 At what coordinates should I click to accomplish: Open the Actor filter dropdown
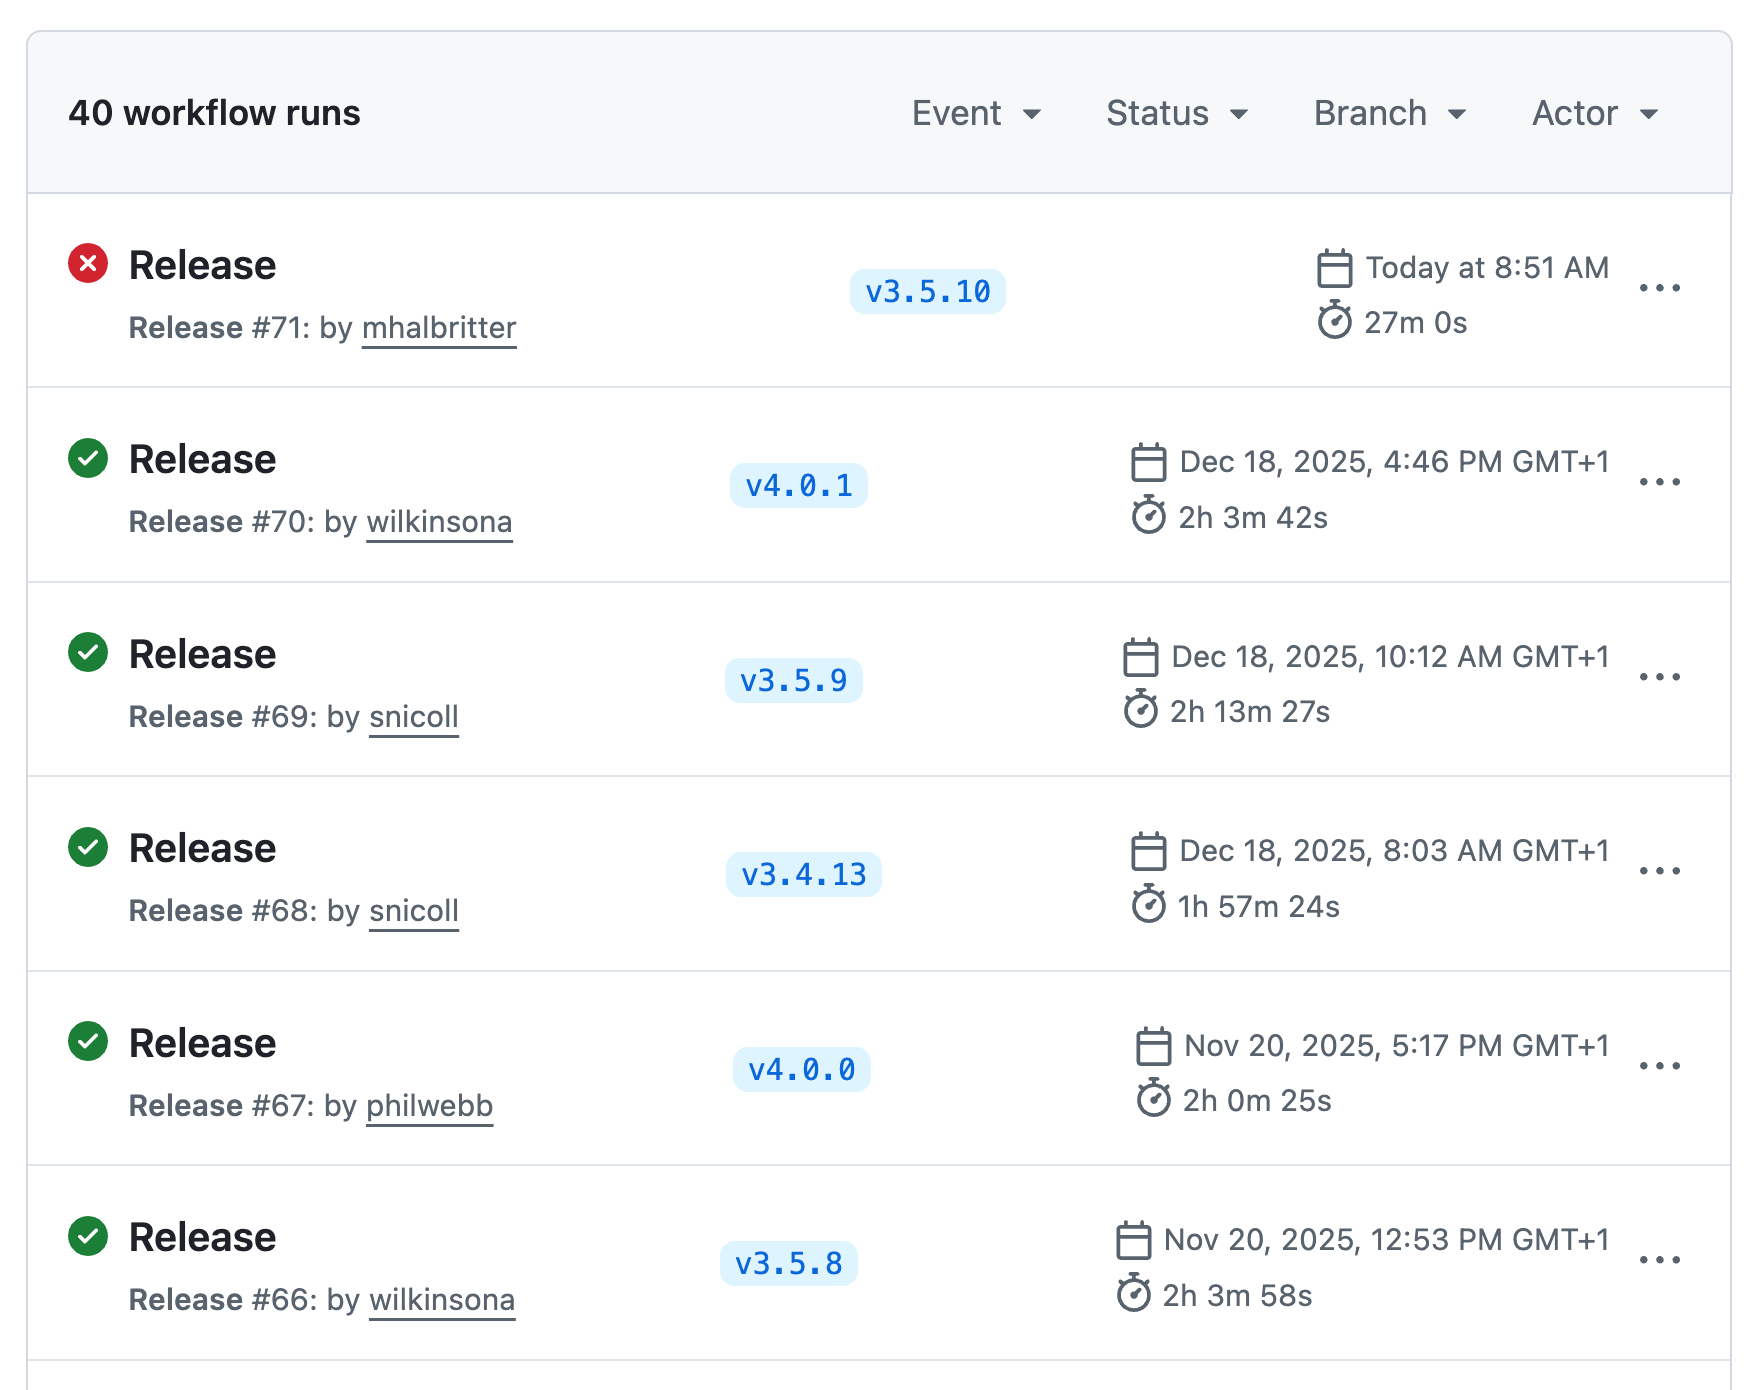coord(1595,113)
